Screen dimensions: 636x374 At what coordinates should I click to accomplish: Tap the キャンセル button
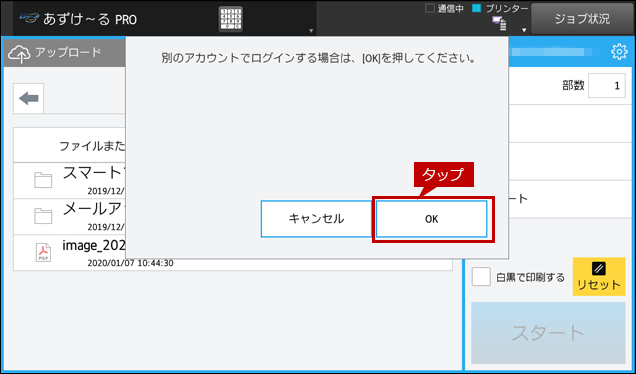pyautogui.click(x=316, y=219)
